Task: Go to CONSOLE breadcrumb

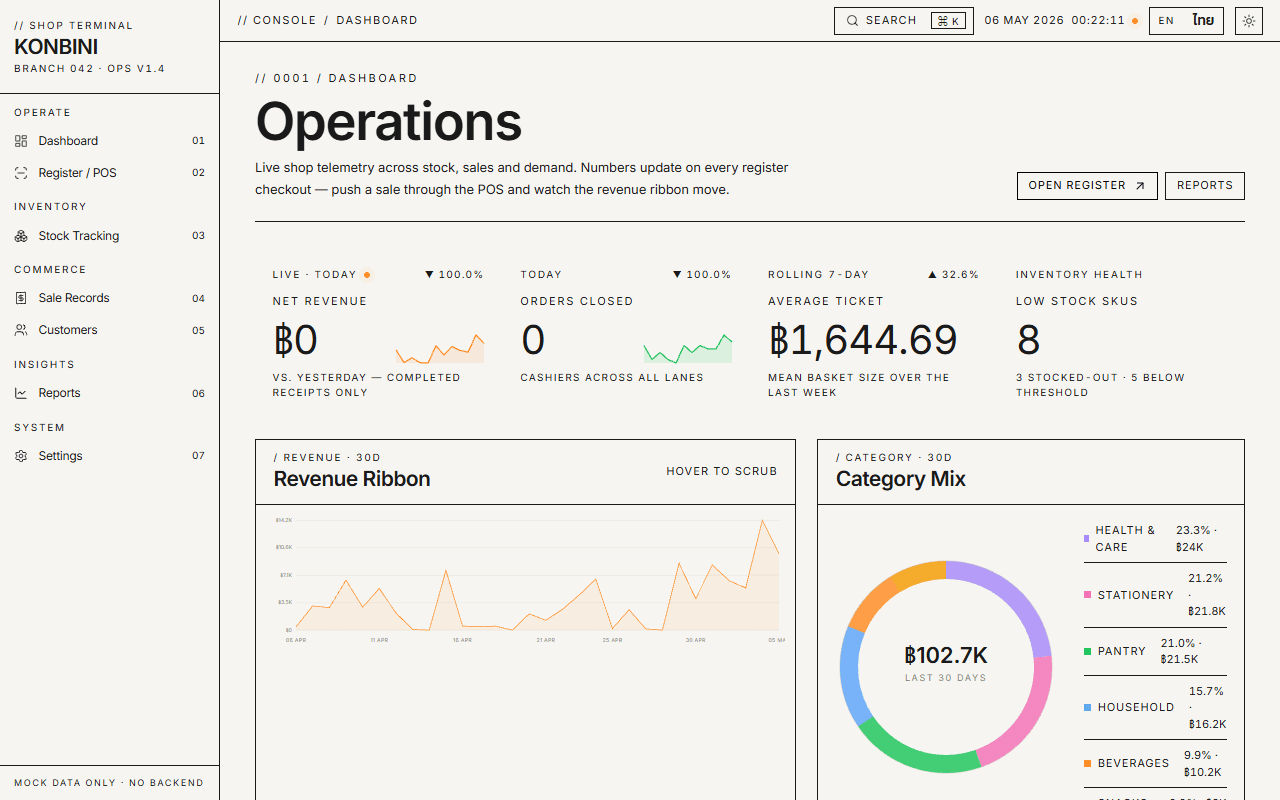Action: 285,20
